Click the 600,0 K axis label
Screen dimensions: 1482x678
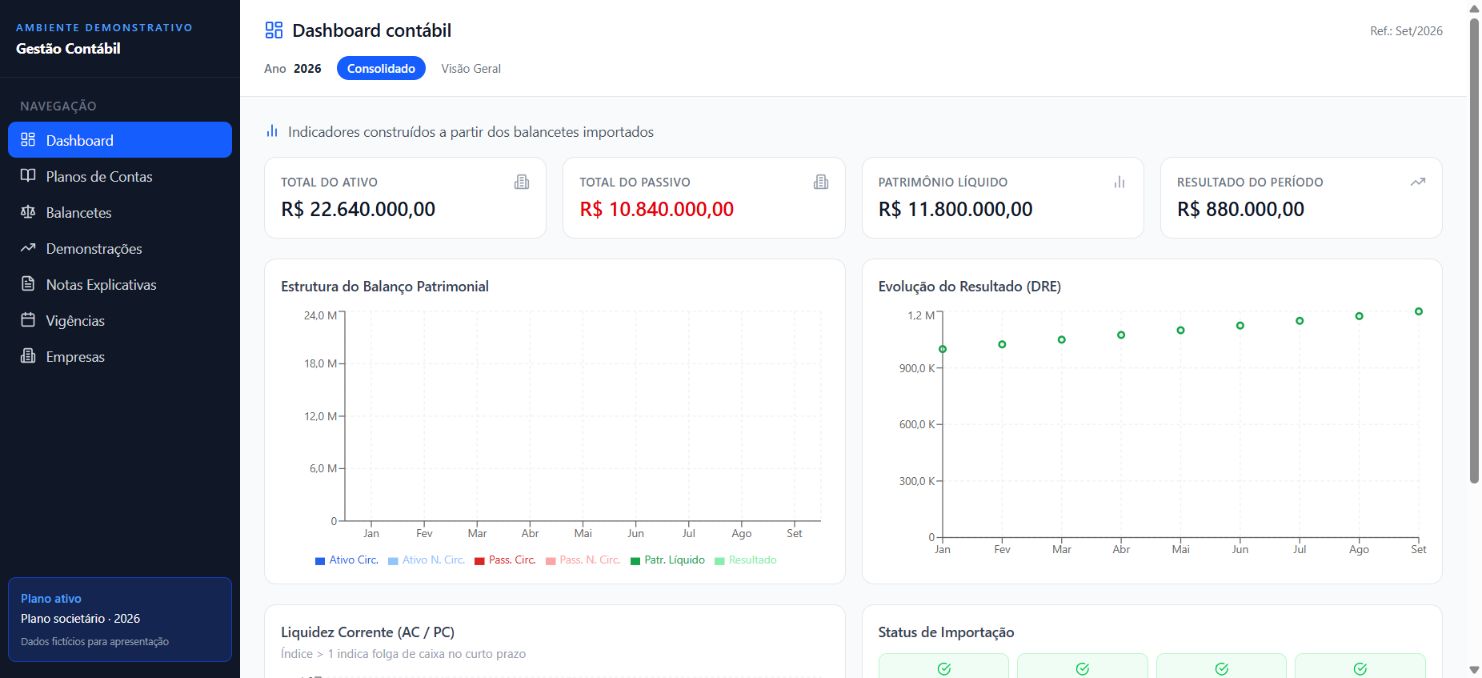[916, 424]
